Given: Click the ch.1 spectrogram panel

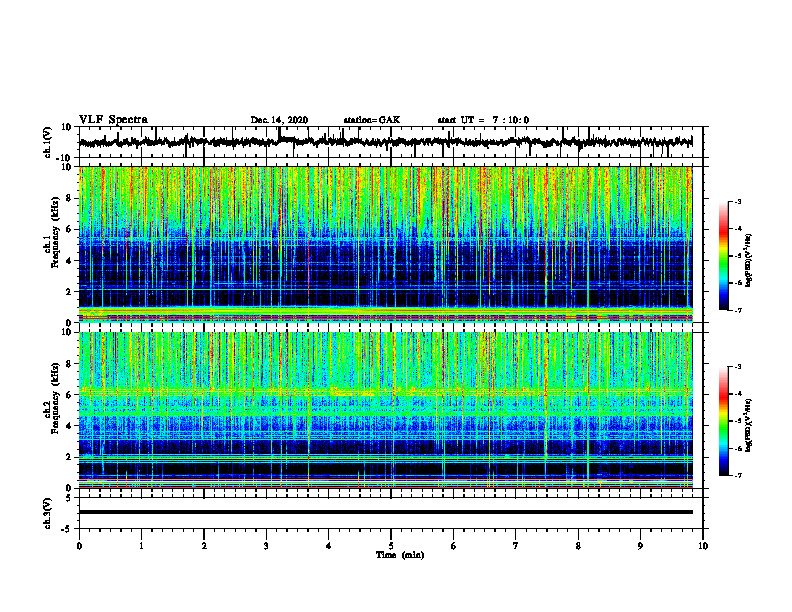Looking at the screenshot, I should point(385,244).
